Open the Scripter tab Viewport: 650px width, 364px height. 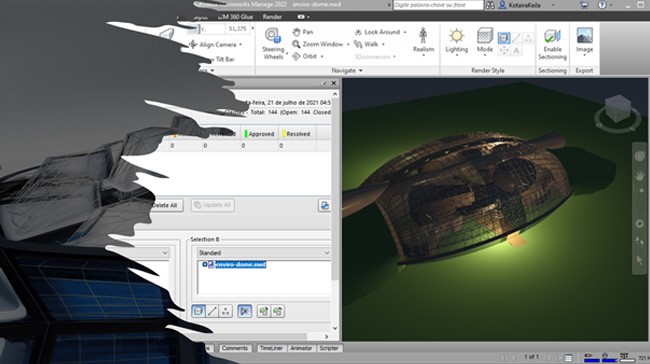click(x=329, y=348)
